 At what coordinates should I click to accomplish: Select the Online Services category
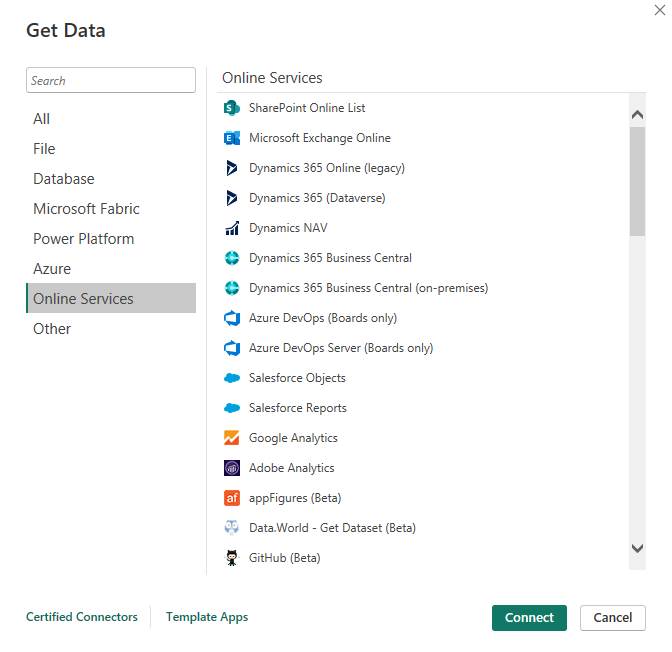(111, 298)
